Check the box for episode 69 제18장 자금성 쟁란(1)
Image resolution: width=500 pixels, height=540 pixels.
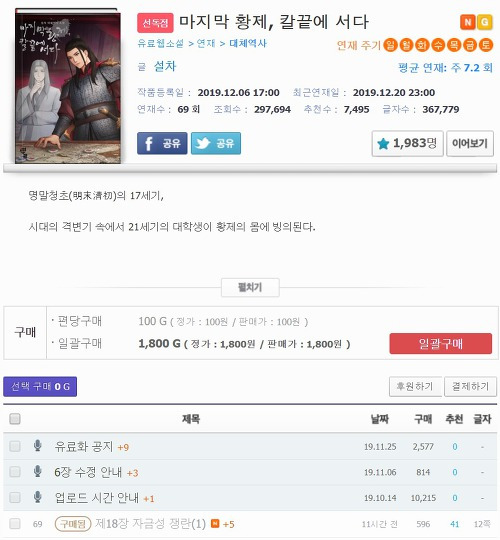(15, 523)
